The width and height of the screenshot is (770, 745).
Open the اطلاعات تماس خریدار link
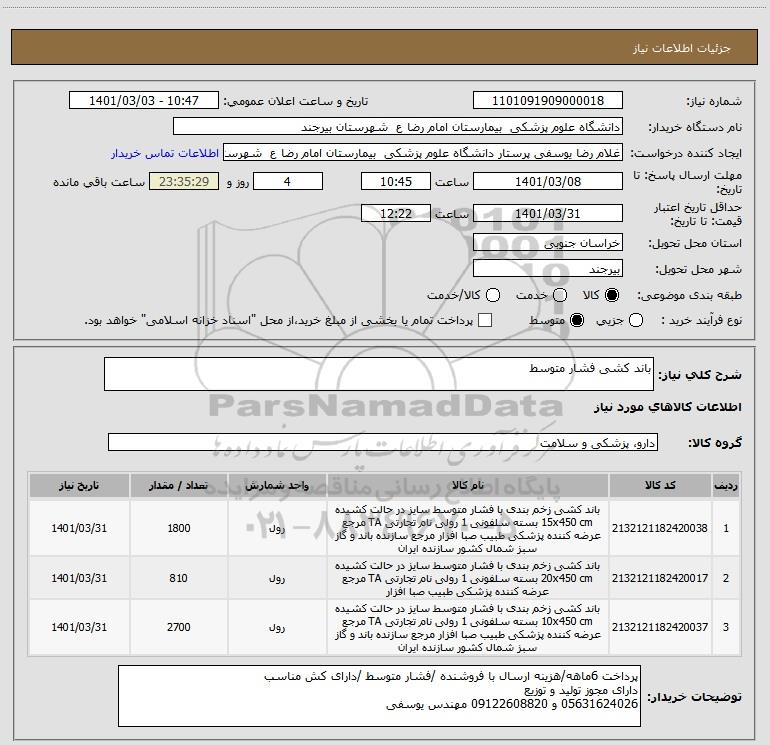tap(165, 153)
